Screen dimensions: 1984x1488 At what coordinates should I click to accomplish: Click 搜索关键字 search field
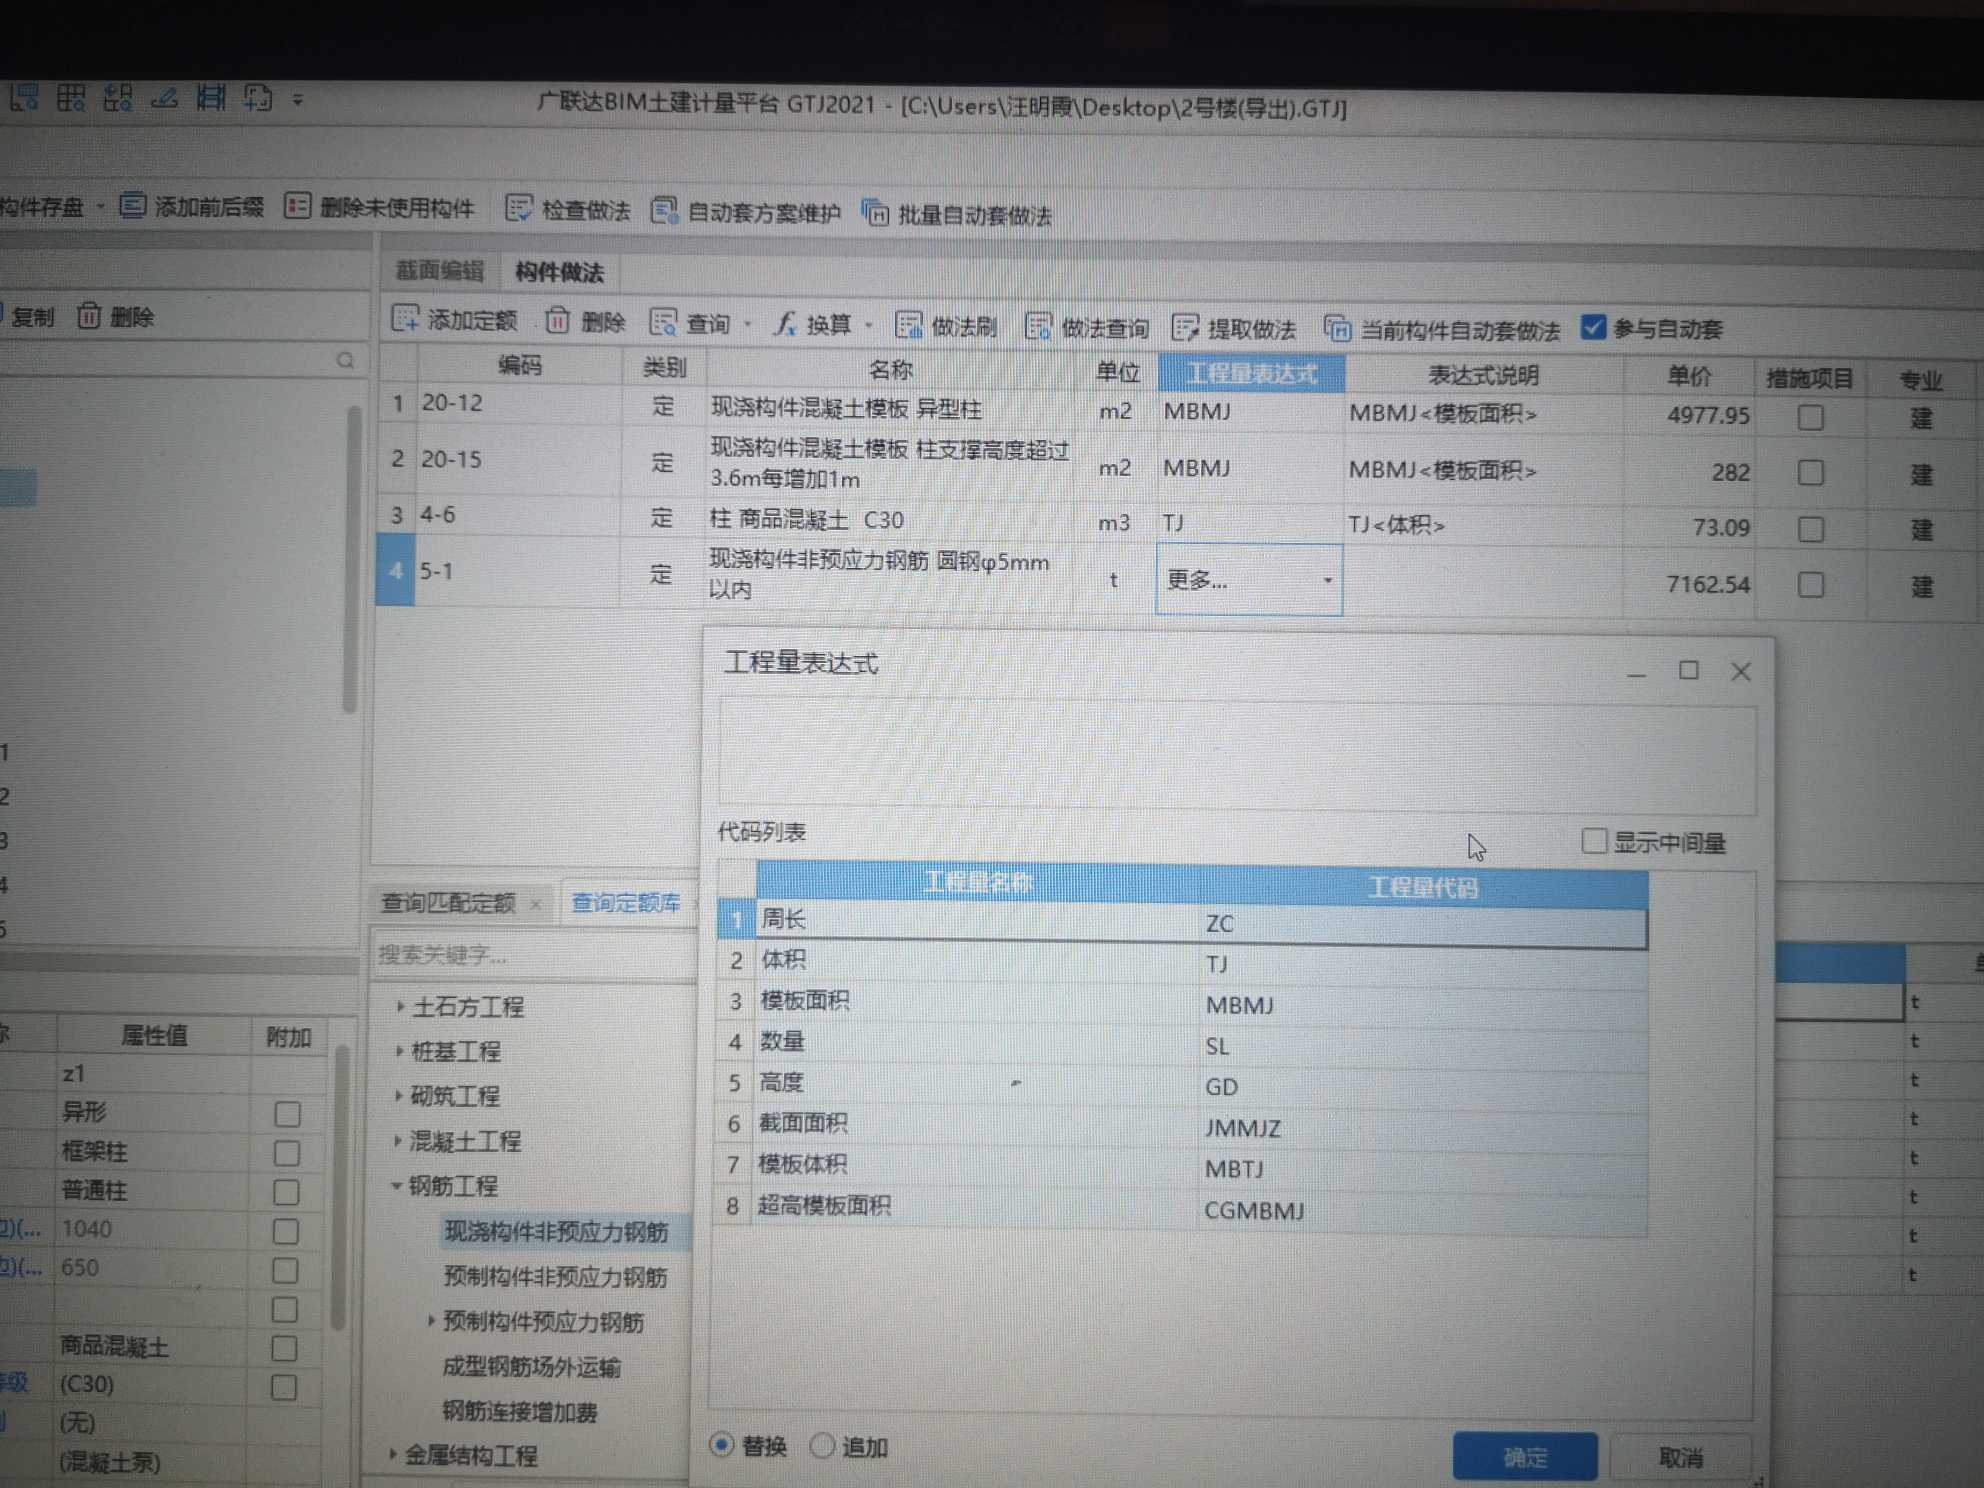point(533,955)
